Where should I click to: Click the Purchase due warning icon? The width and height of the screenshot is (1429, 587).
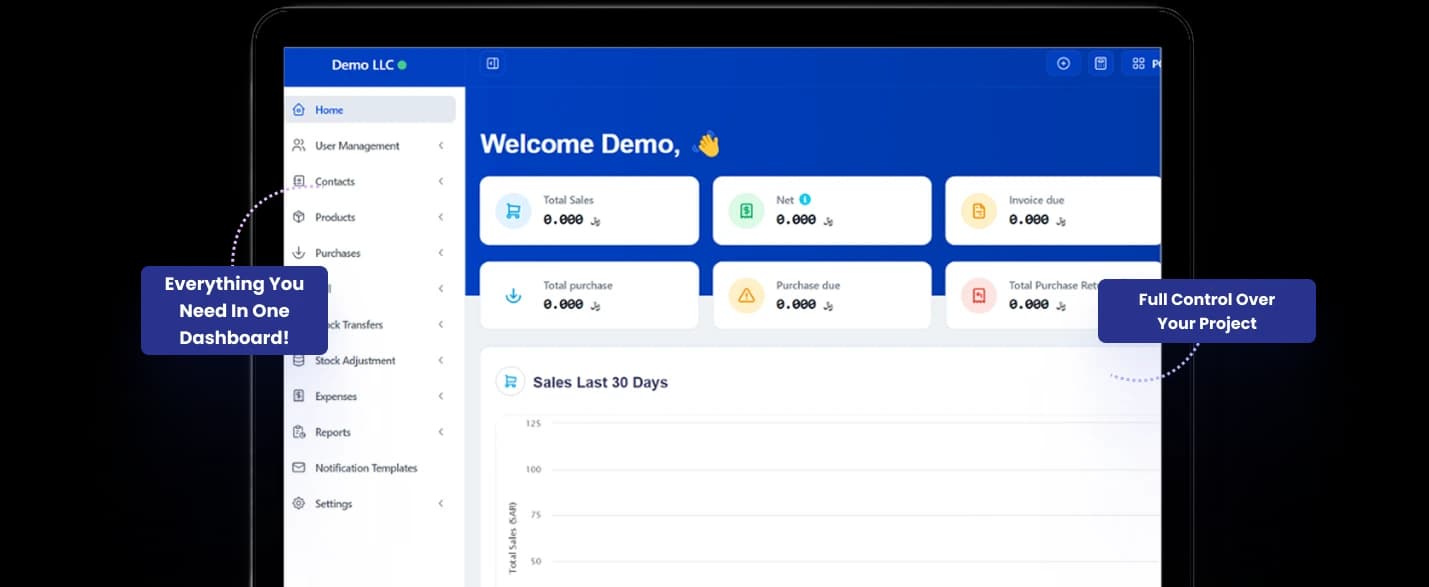pyautogui.click(x=746, y=296)
